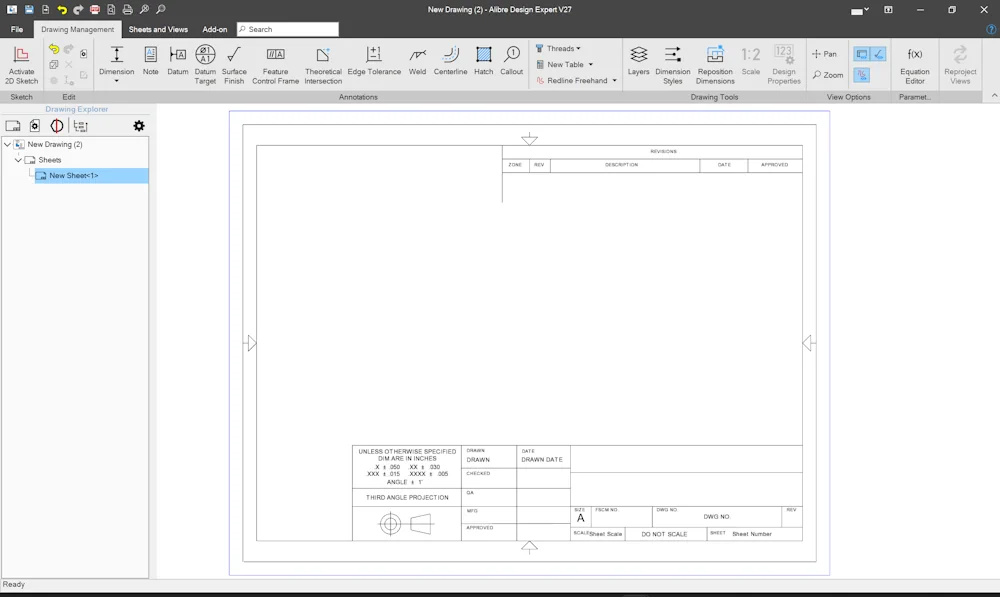Apply the Hatch tool
This screenshot has height=597, width=1000.
(483, 61)
